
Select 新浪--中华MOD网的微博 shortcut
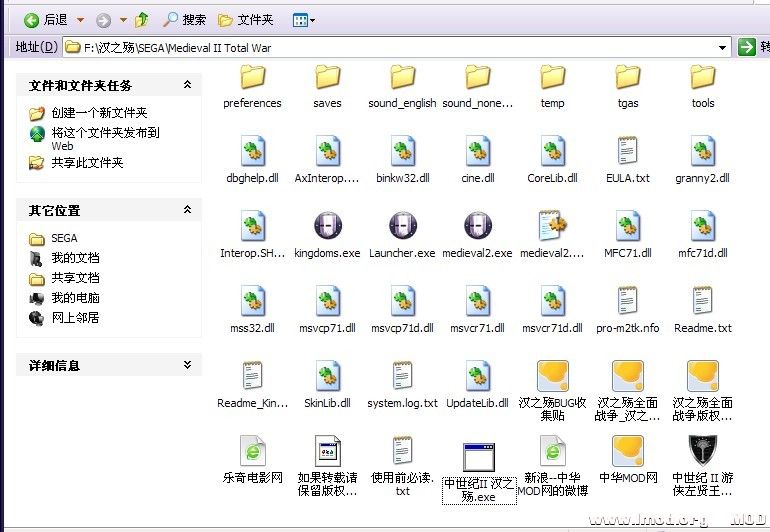pyautogui.click(x=552, y=466)
